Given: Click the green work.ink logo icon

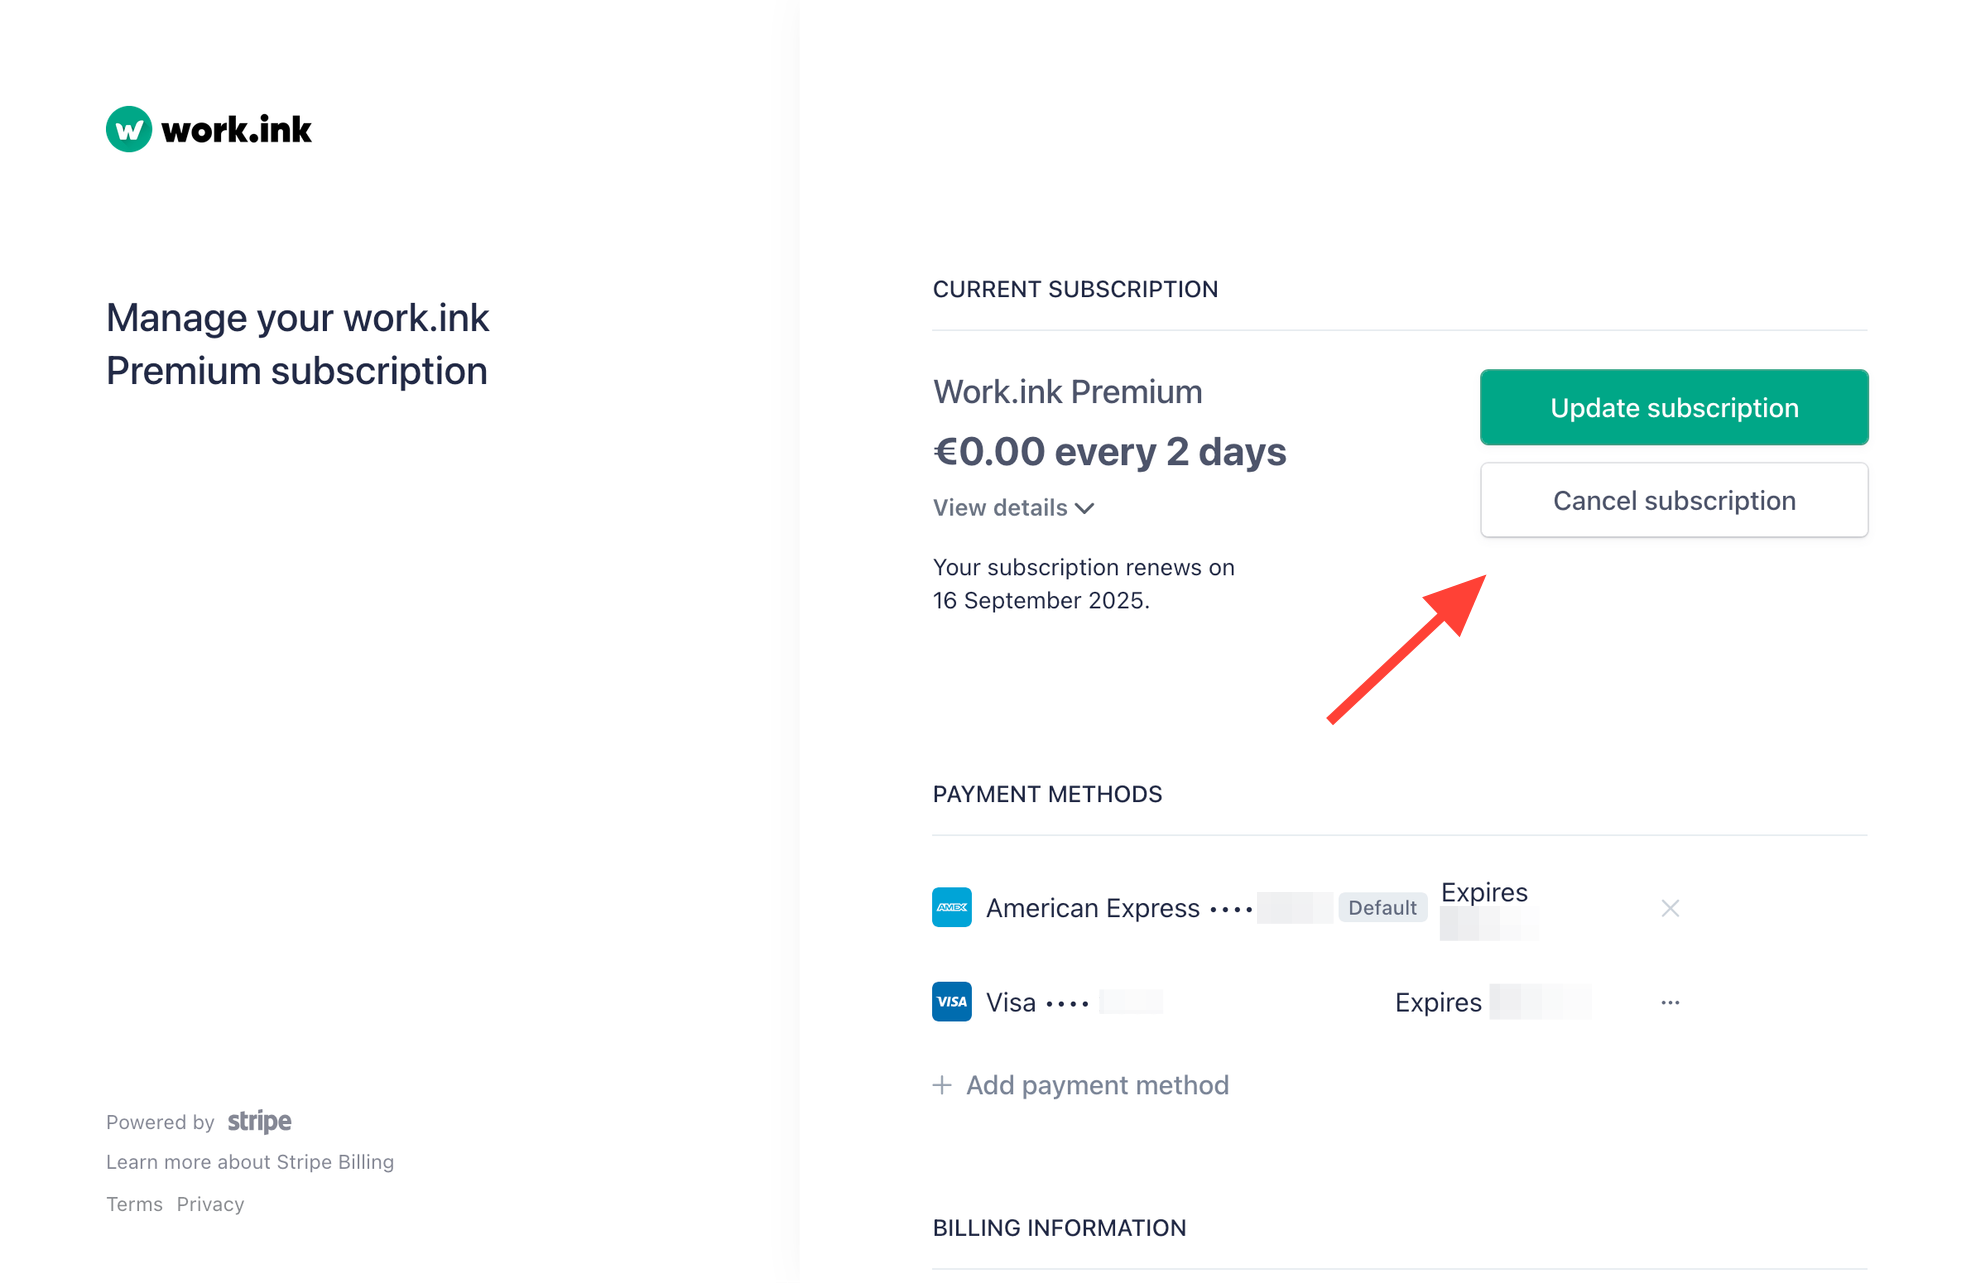Looking at the screenshot, I should pyautogui.click(x=129, y=129).
